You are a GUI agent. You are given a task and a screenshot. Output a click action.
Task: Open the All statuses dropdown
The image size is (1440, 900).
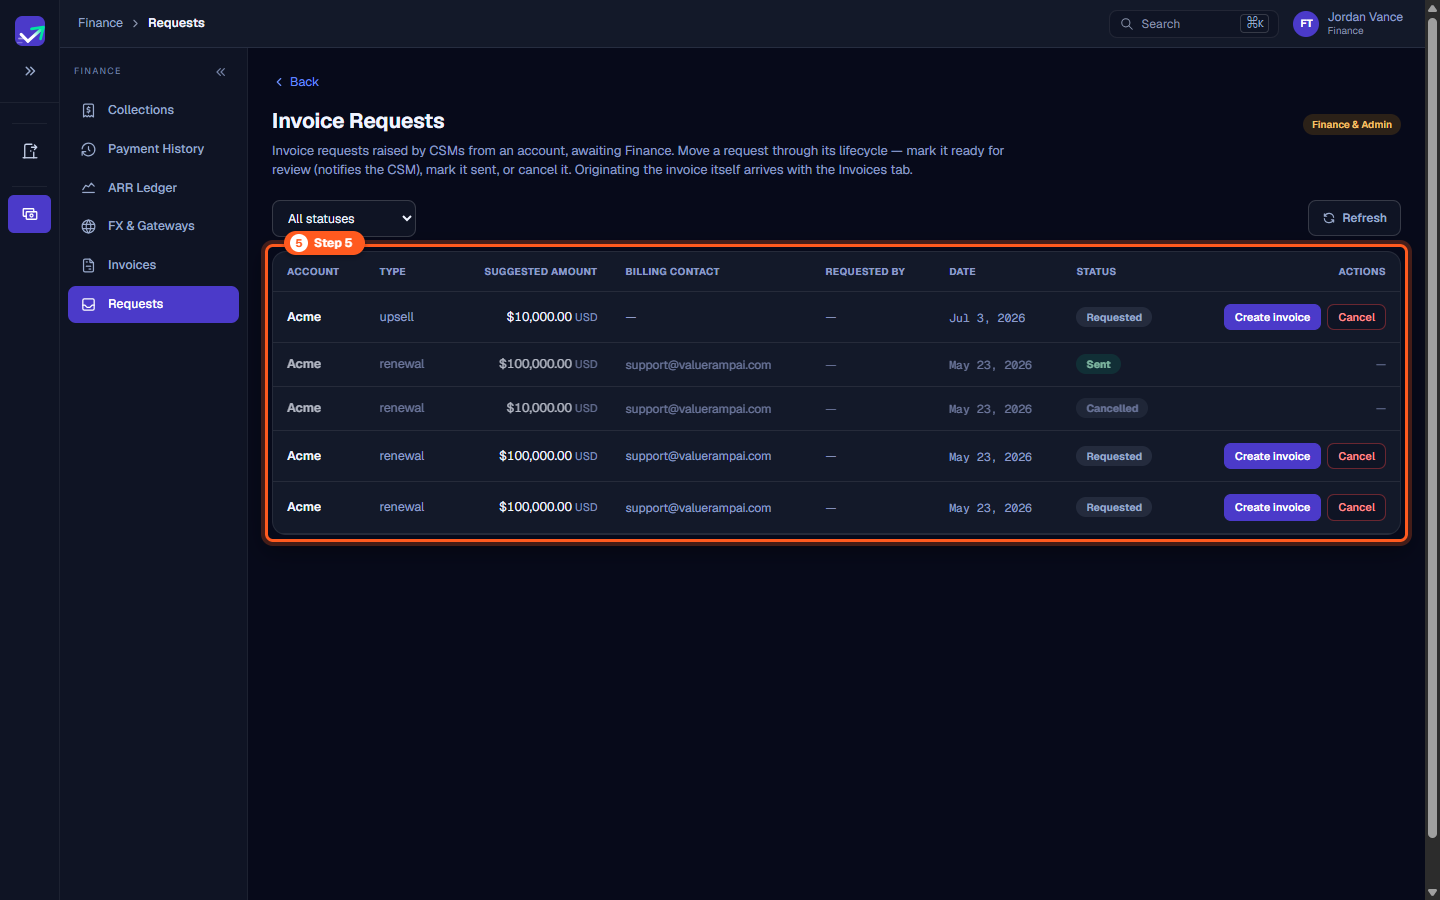pos(344,218)
